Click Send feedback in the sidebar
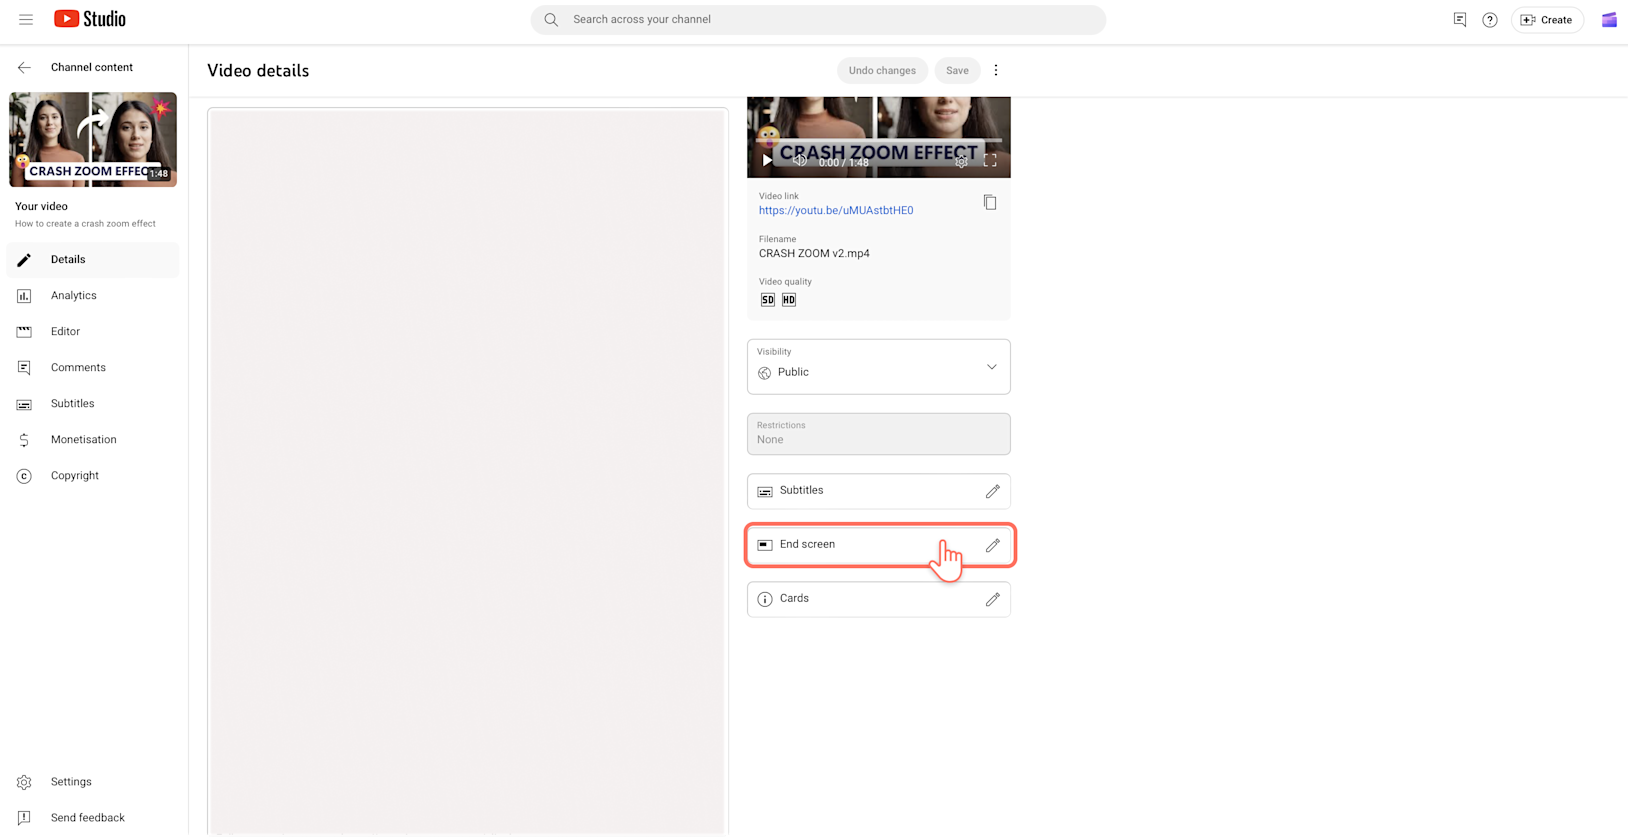1628x837 pixels. [93, 818]
